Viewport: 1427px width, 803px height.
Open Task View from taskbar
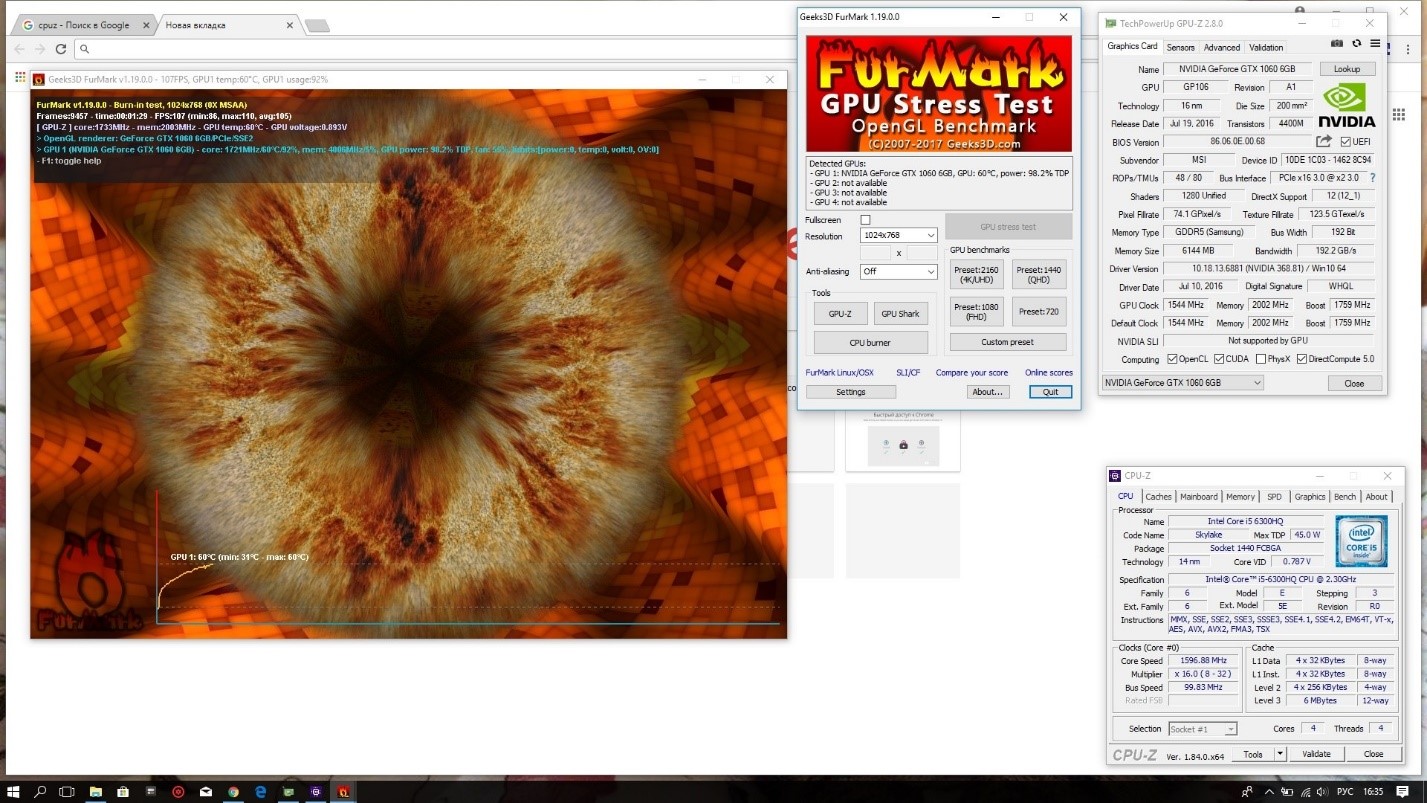tap(67, 792)
